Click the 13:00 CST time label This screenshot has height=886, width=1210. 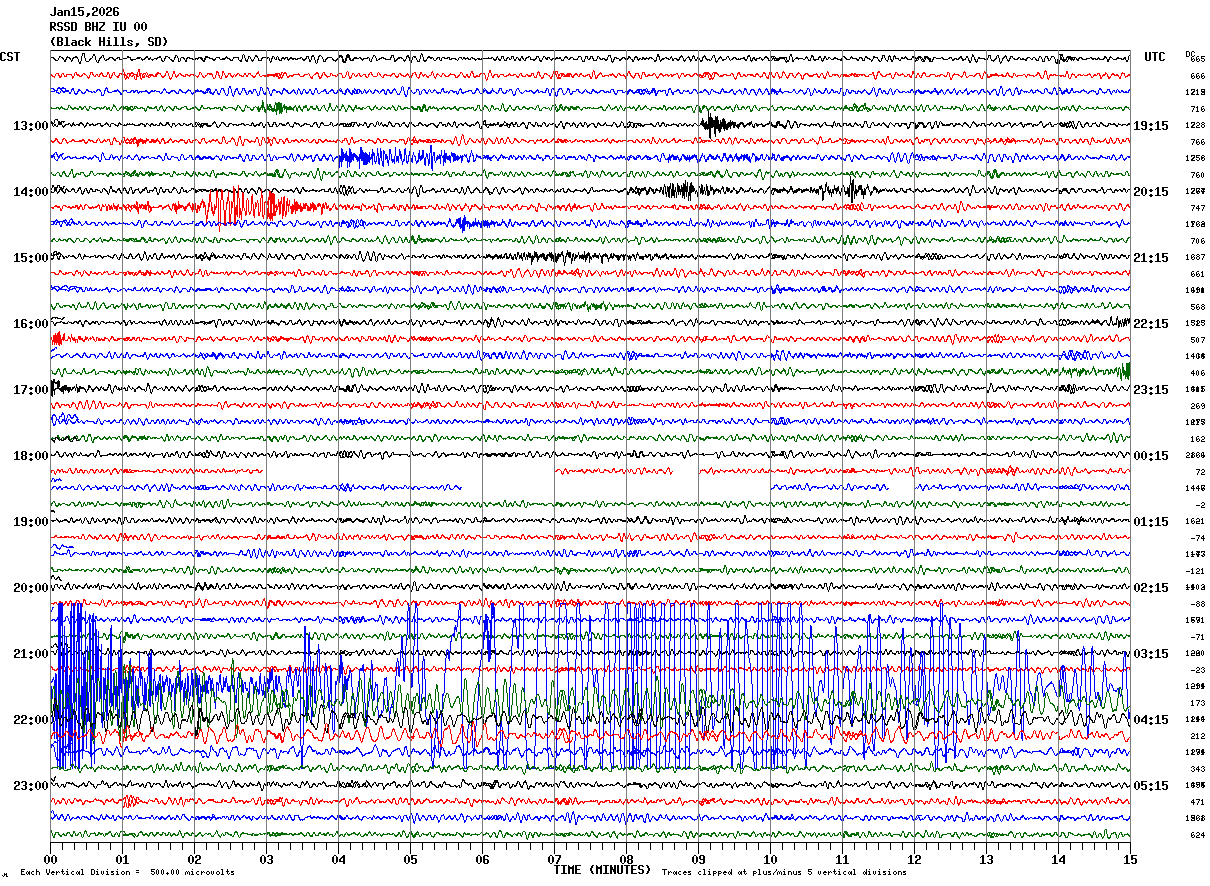[30, 126]
